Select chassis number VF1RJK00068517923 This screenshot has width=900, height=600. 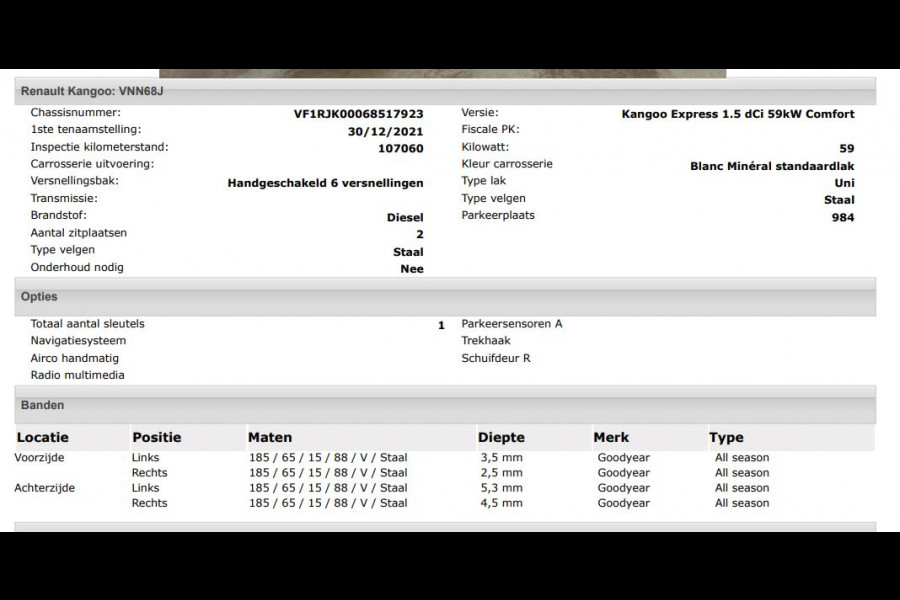(x=358, y=114)
